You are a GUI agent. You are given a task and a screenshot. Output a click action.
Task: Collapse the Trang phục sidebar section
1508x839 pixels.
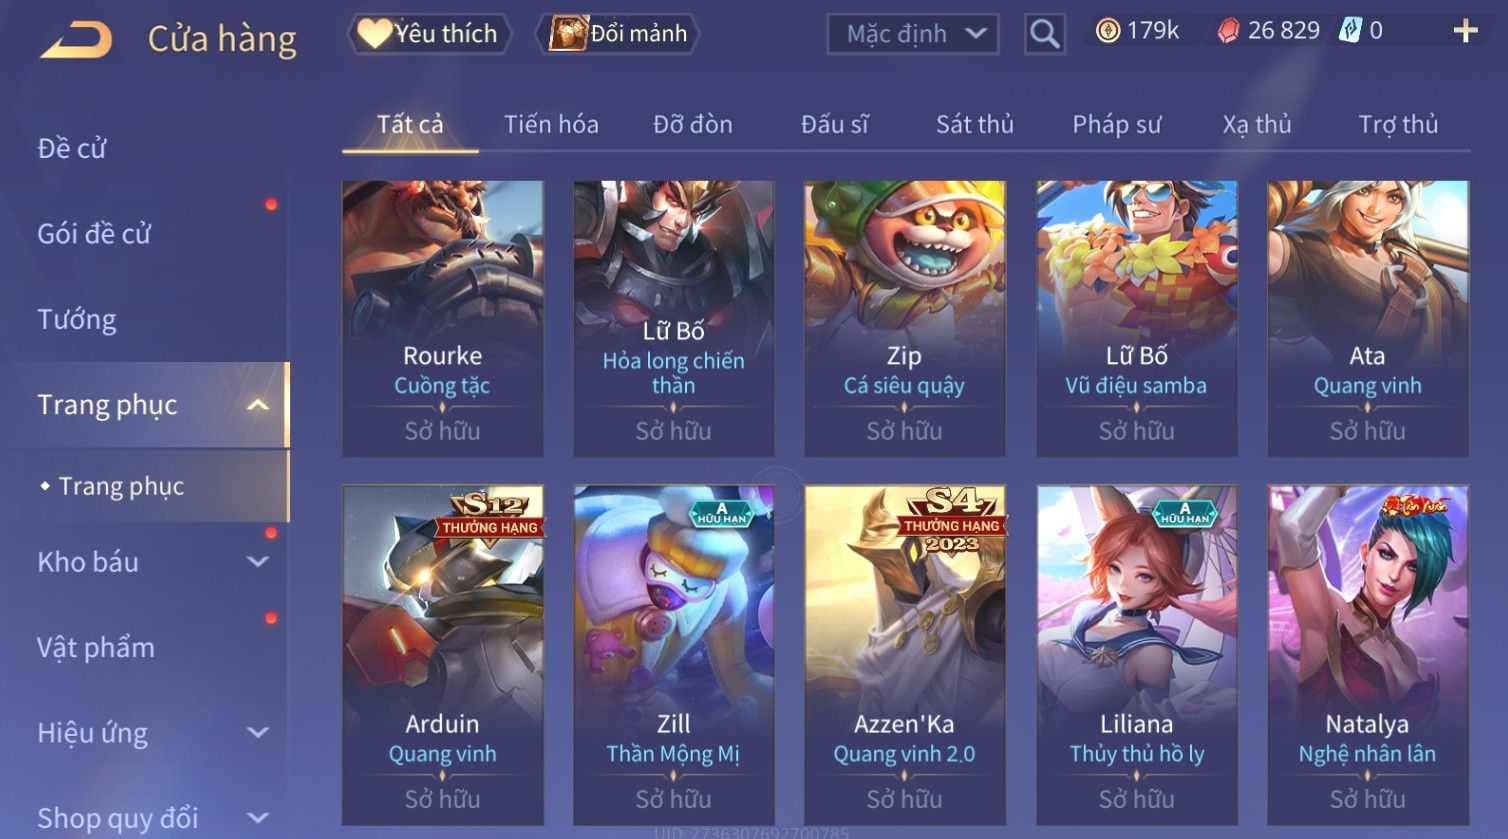257,405
